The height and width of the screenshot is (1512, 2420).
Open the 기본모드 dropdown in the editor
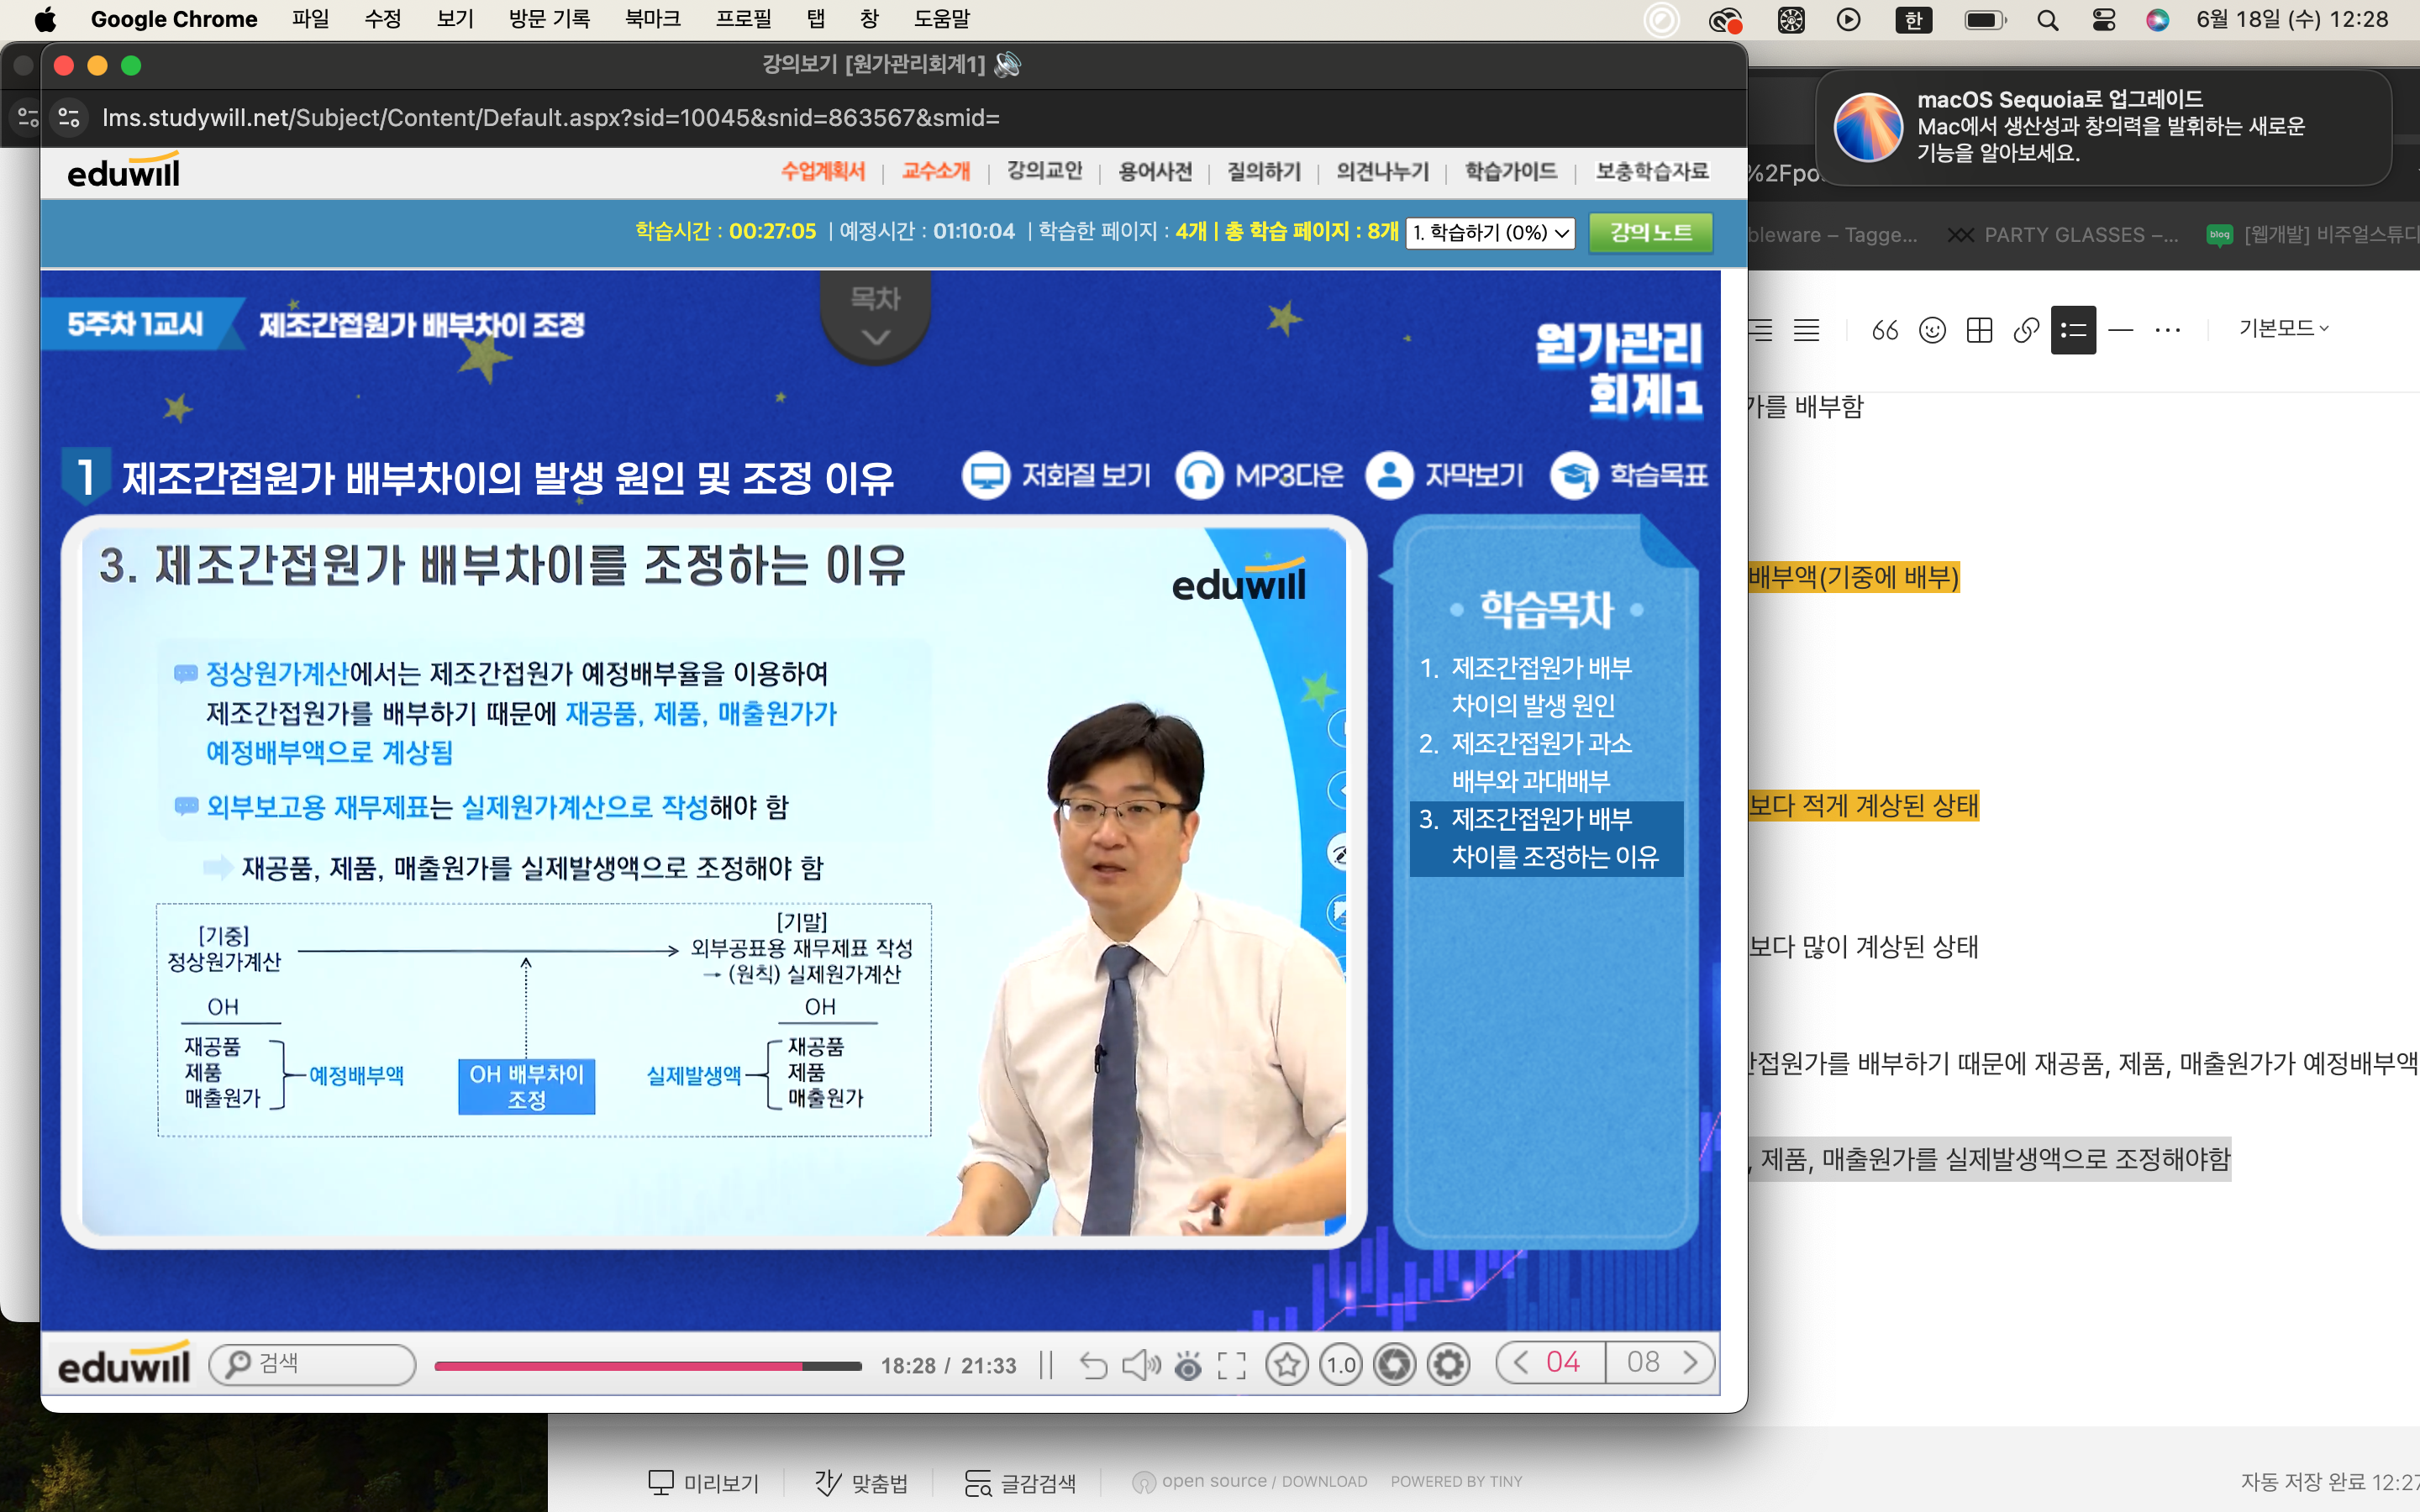point(2284,329)
